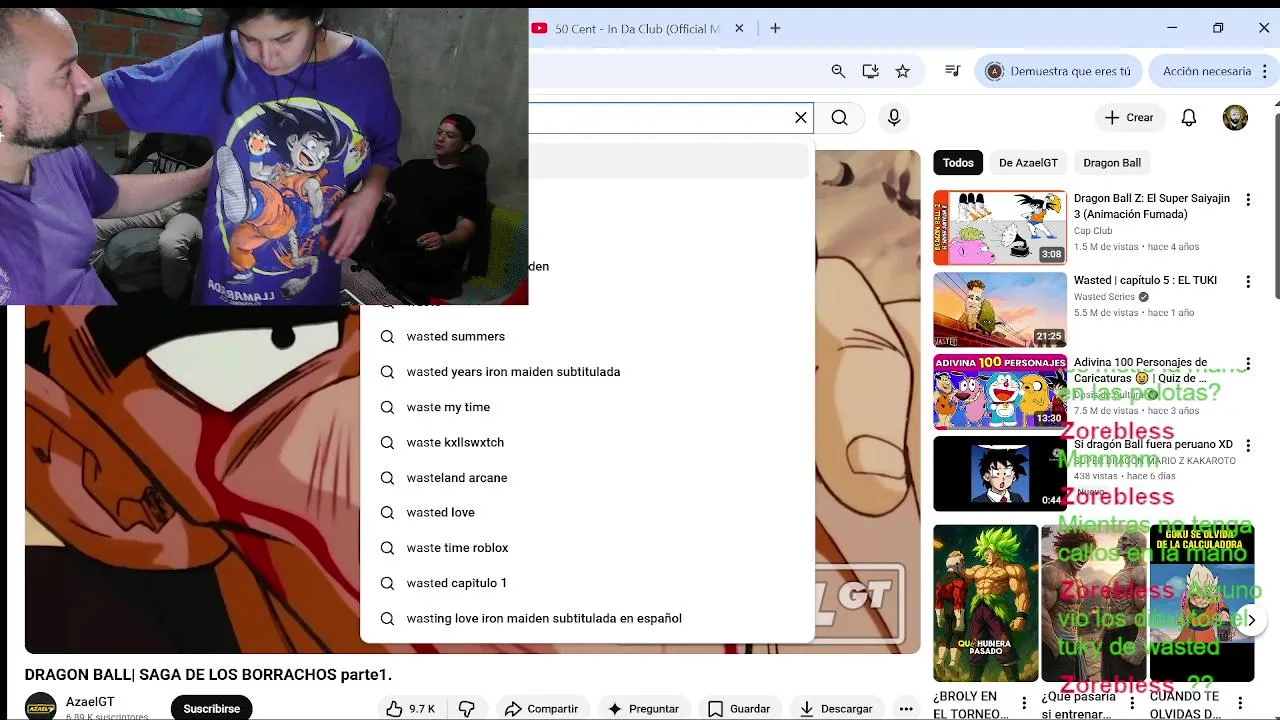The height and width of the screenshot is (720, 1280).
Task: Open a new browser tab
Action: [x=775, y=29]
